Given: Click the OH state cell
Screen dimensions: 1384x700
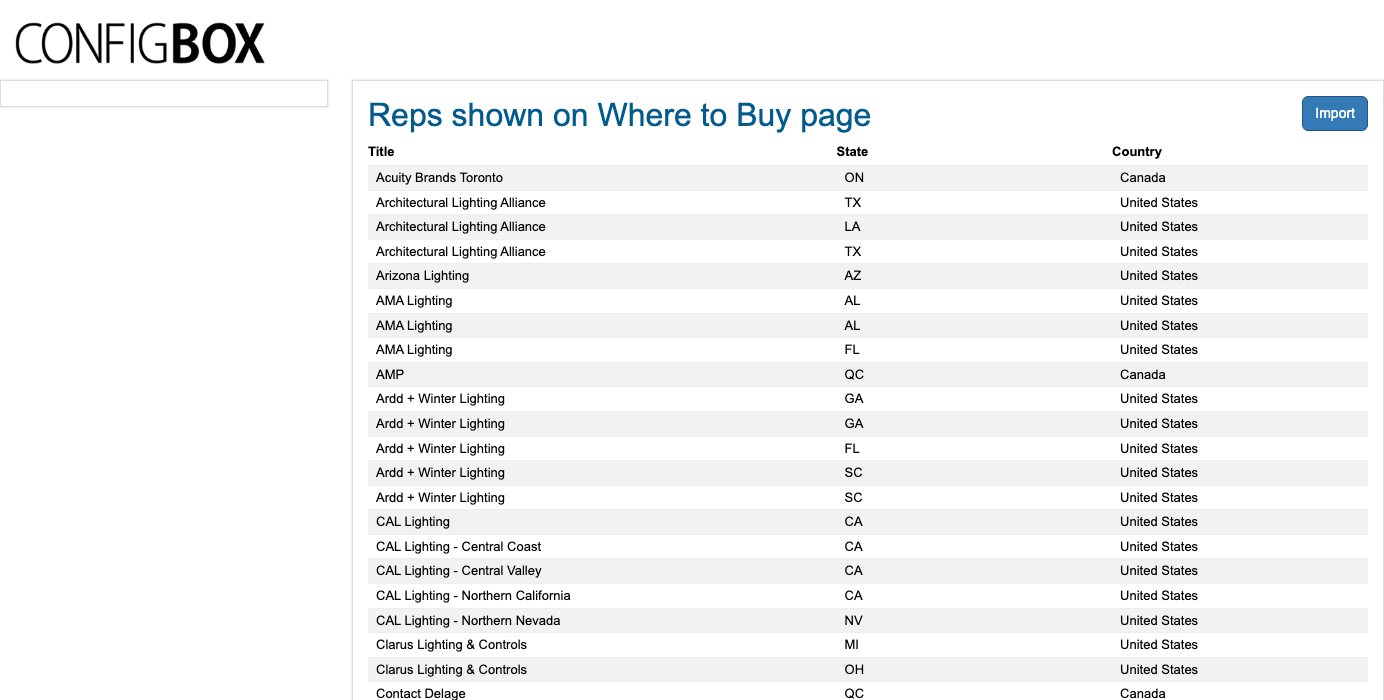Looking at the screenshot, I should click(854, 670).
